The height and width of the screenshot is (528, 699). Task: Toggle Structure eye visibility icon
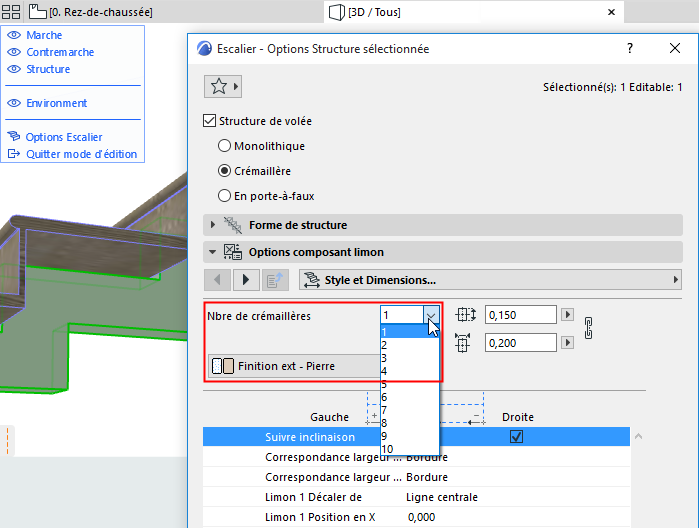tap(14, 69)
